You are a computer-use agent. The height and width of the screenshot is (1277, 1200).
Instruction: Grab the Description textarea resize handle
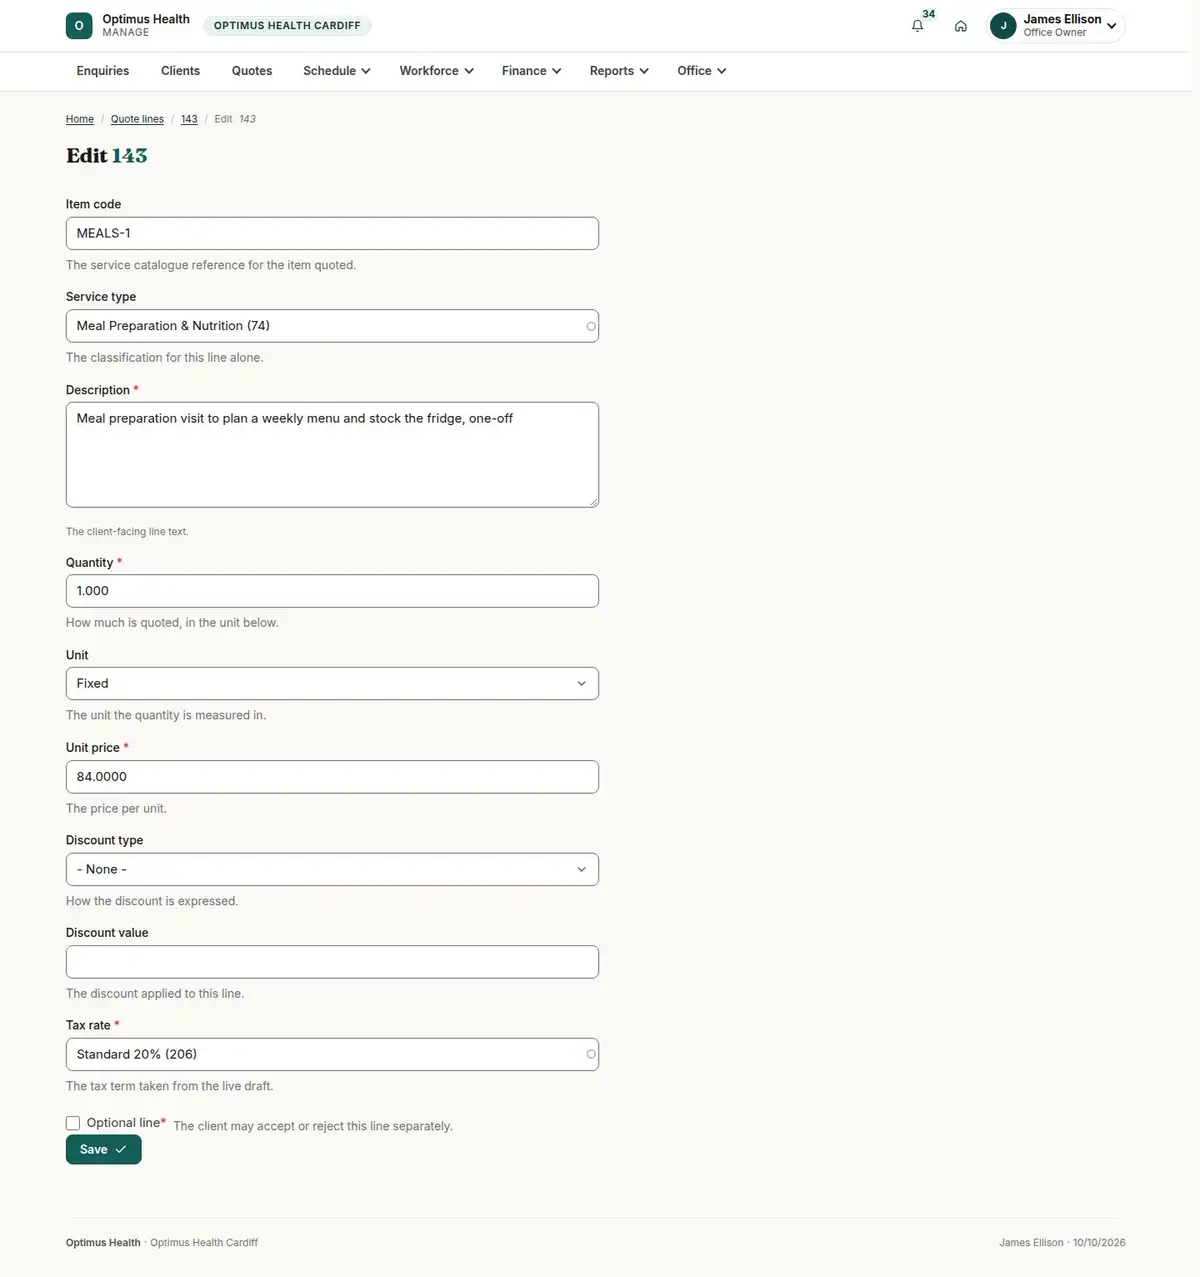[593, 501]
